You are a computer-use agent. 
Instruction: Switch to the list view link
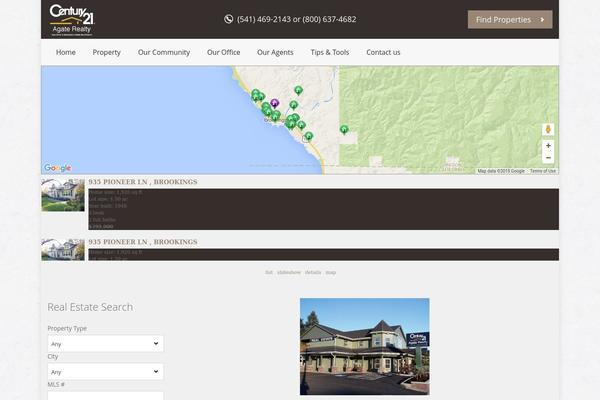tap(269, 273)
